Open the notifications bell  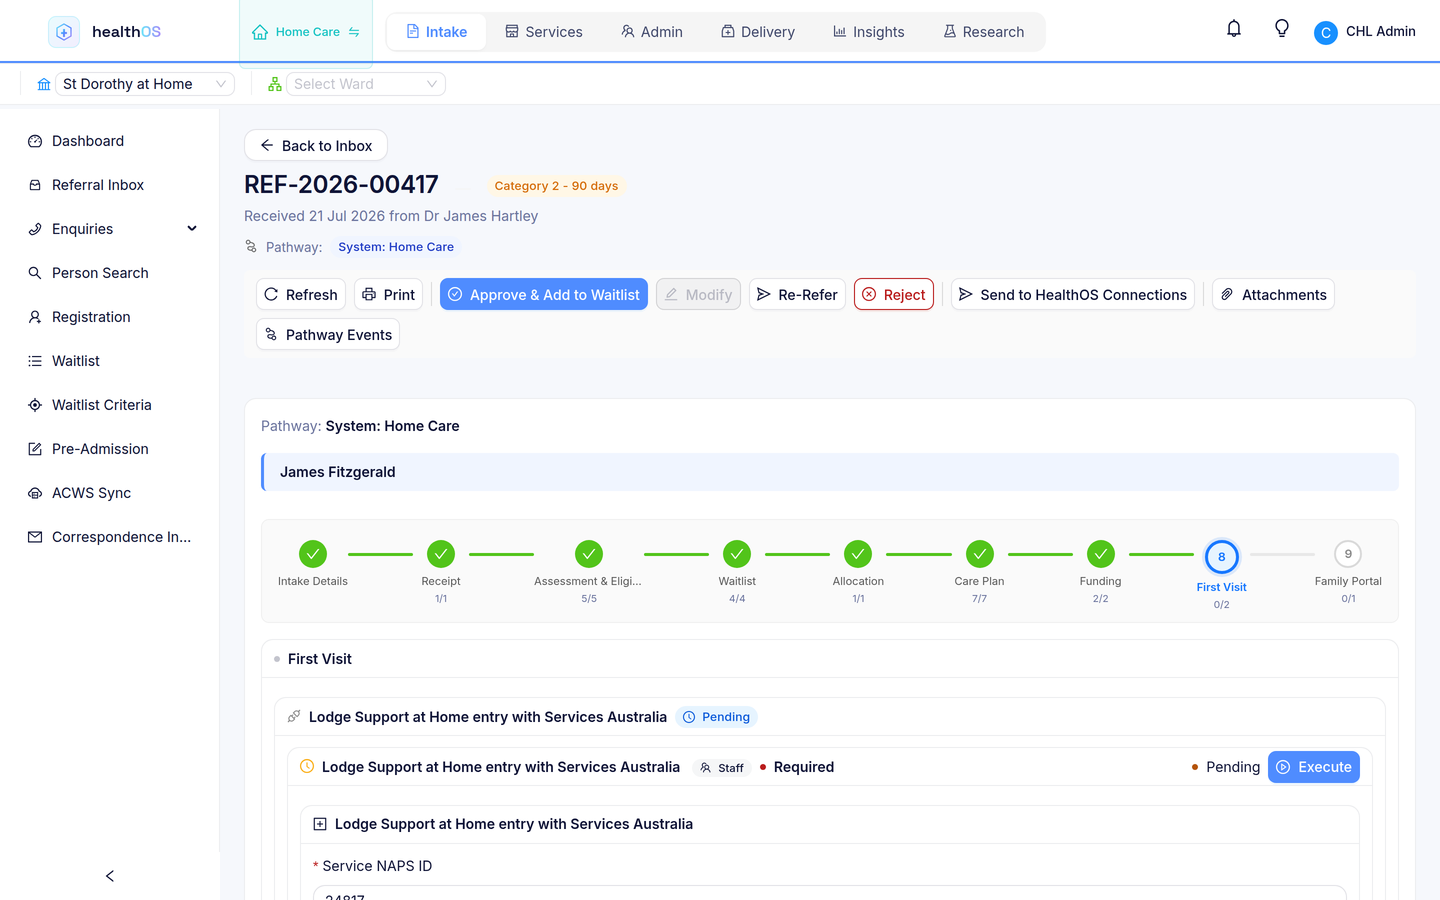coord(1234,29)
